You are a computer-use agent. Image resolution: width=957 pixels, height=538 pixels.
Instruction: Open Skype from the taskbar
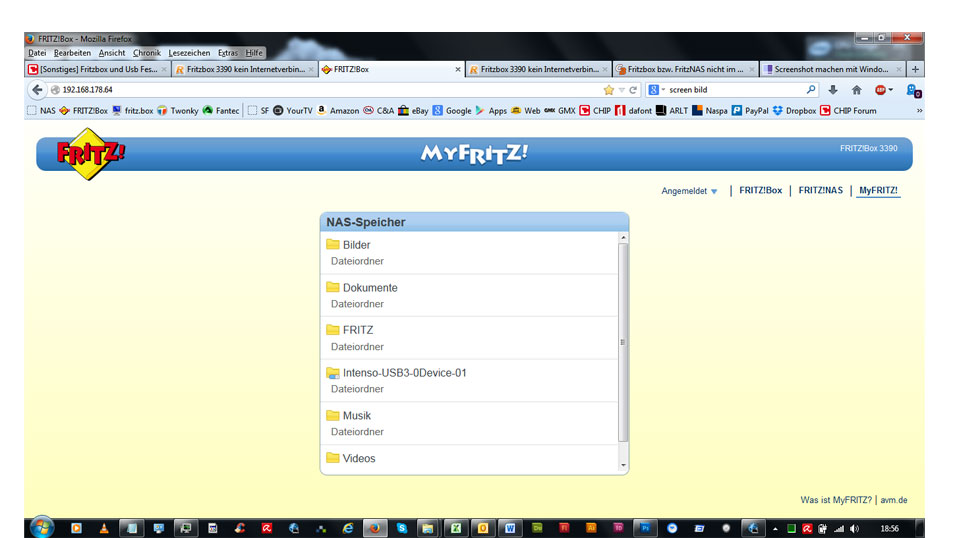pyautogui.click(x=402, y=529)
